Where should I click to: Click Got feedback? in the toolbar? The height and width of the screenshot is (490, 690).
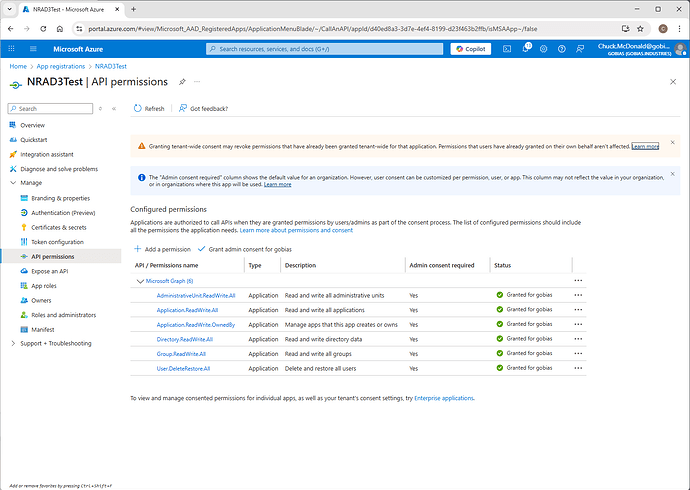coord(203,108)
